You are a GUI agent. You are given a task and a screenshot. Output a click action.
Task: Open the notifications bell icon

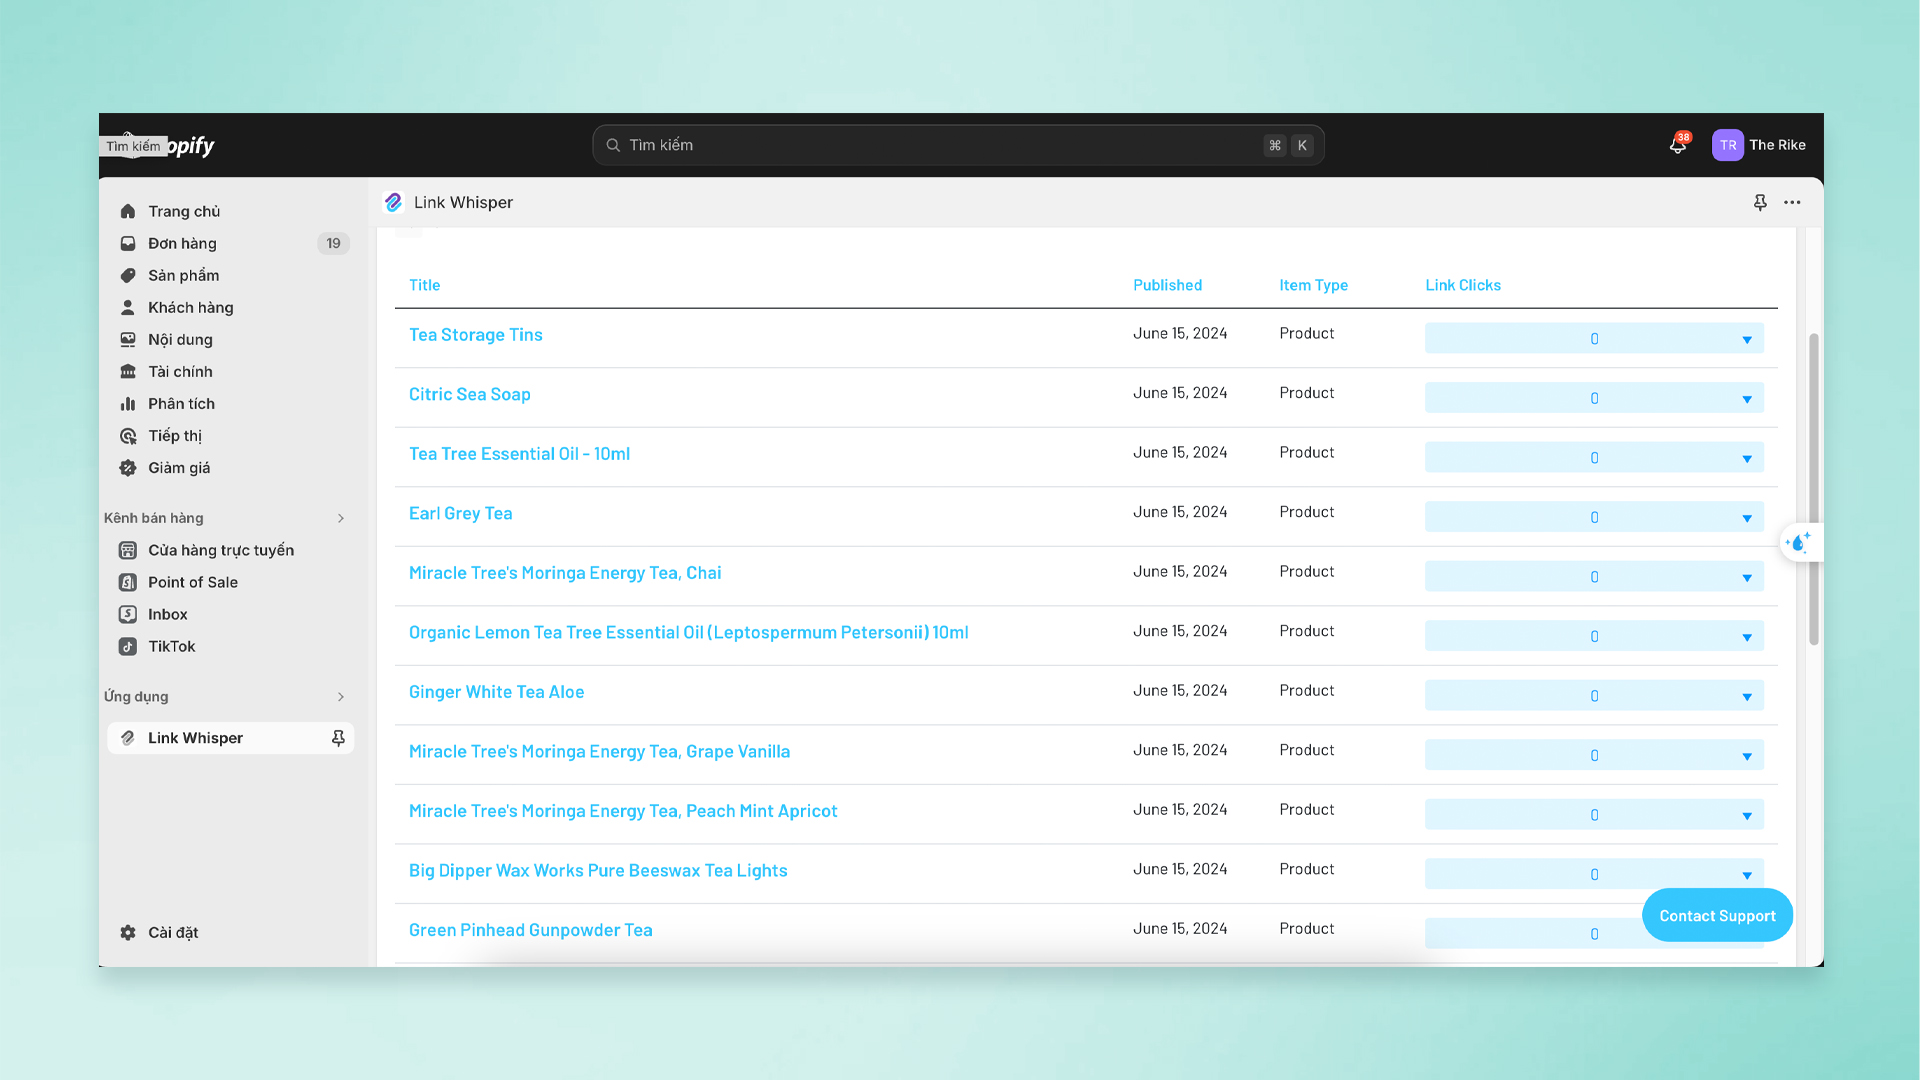pyautogui.click(x=1677, y=146)
